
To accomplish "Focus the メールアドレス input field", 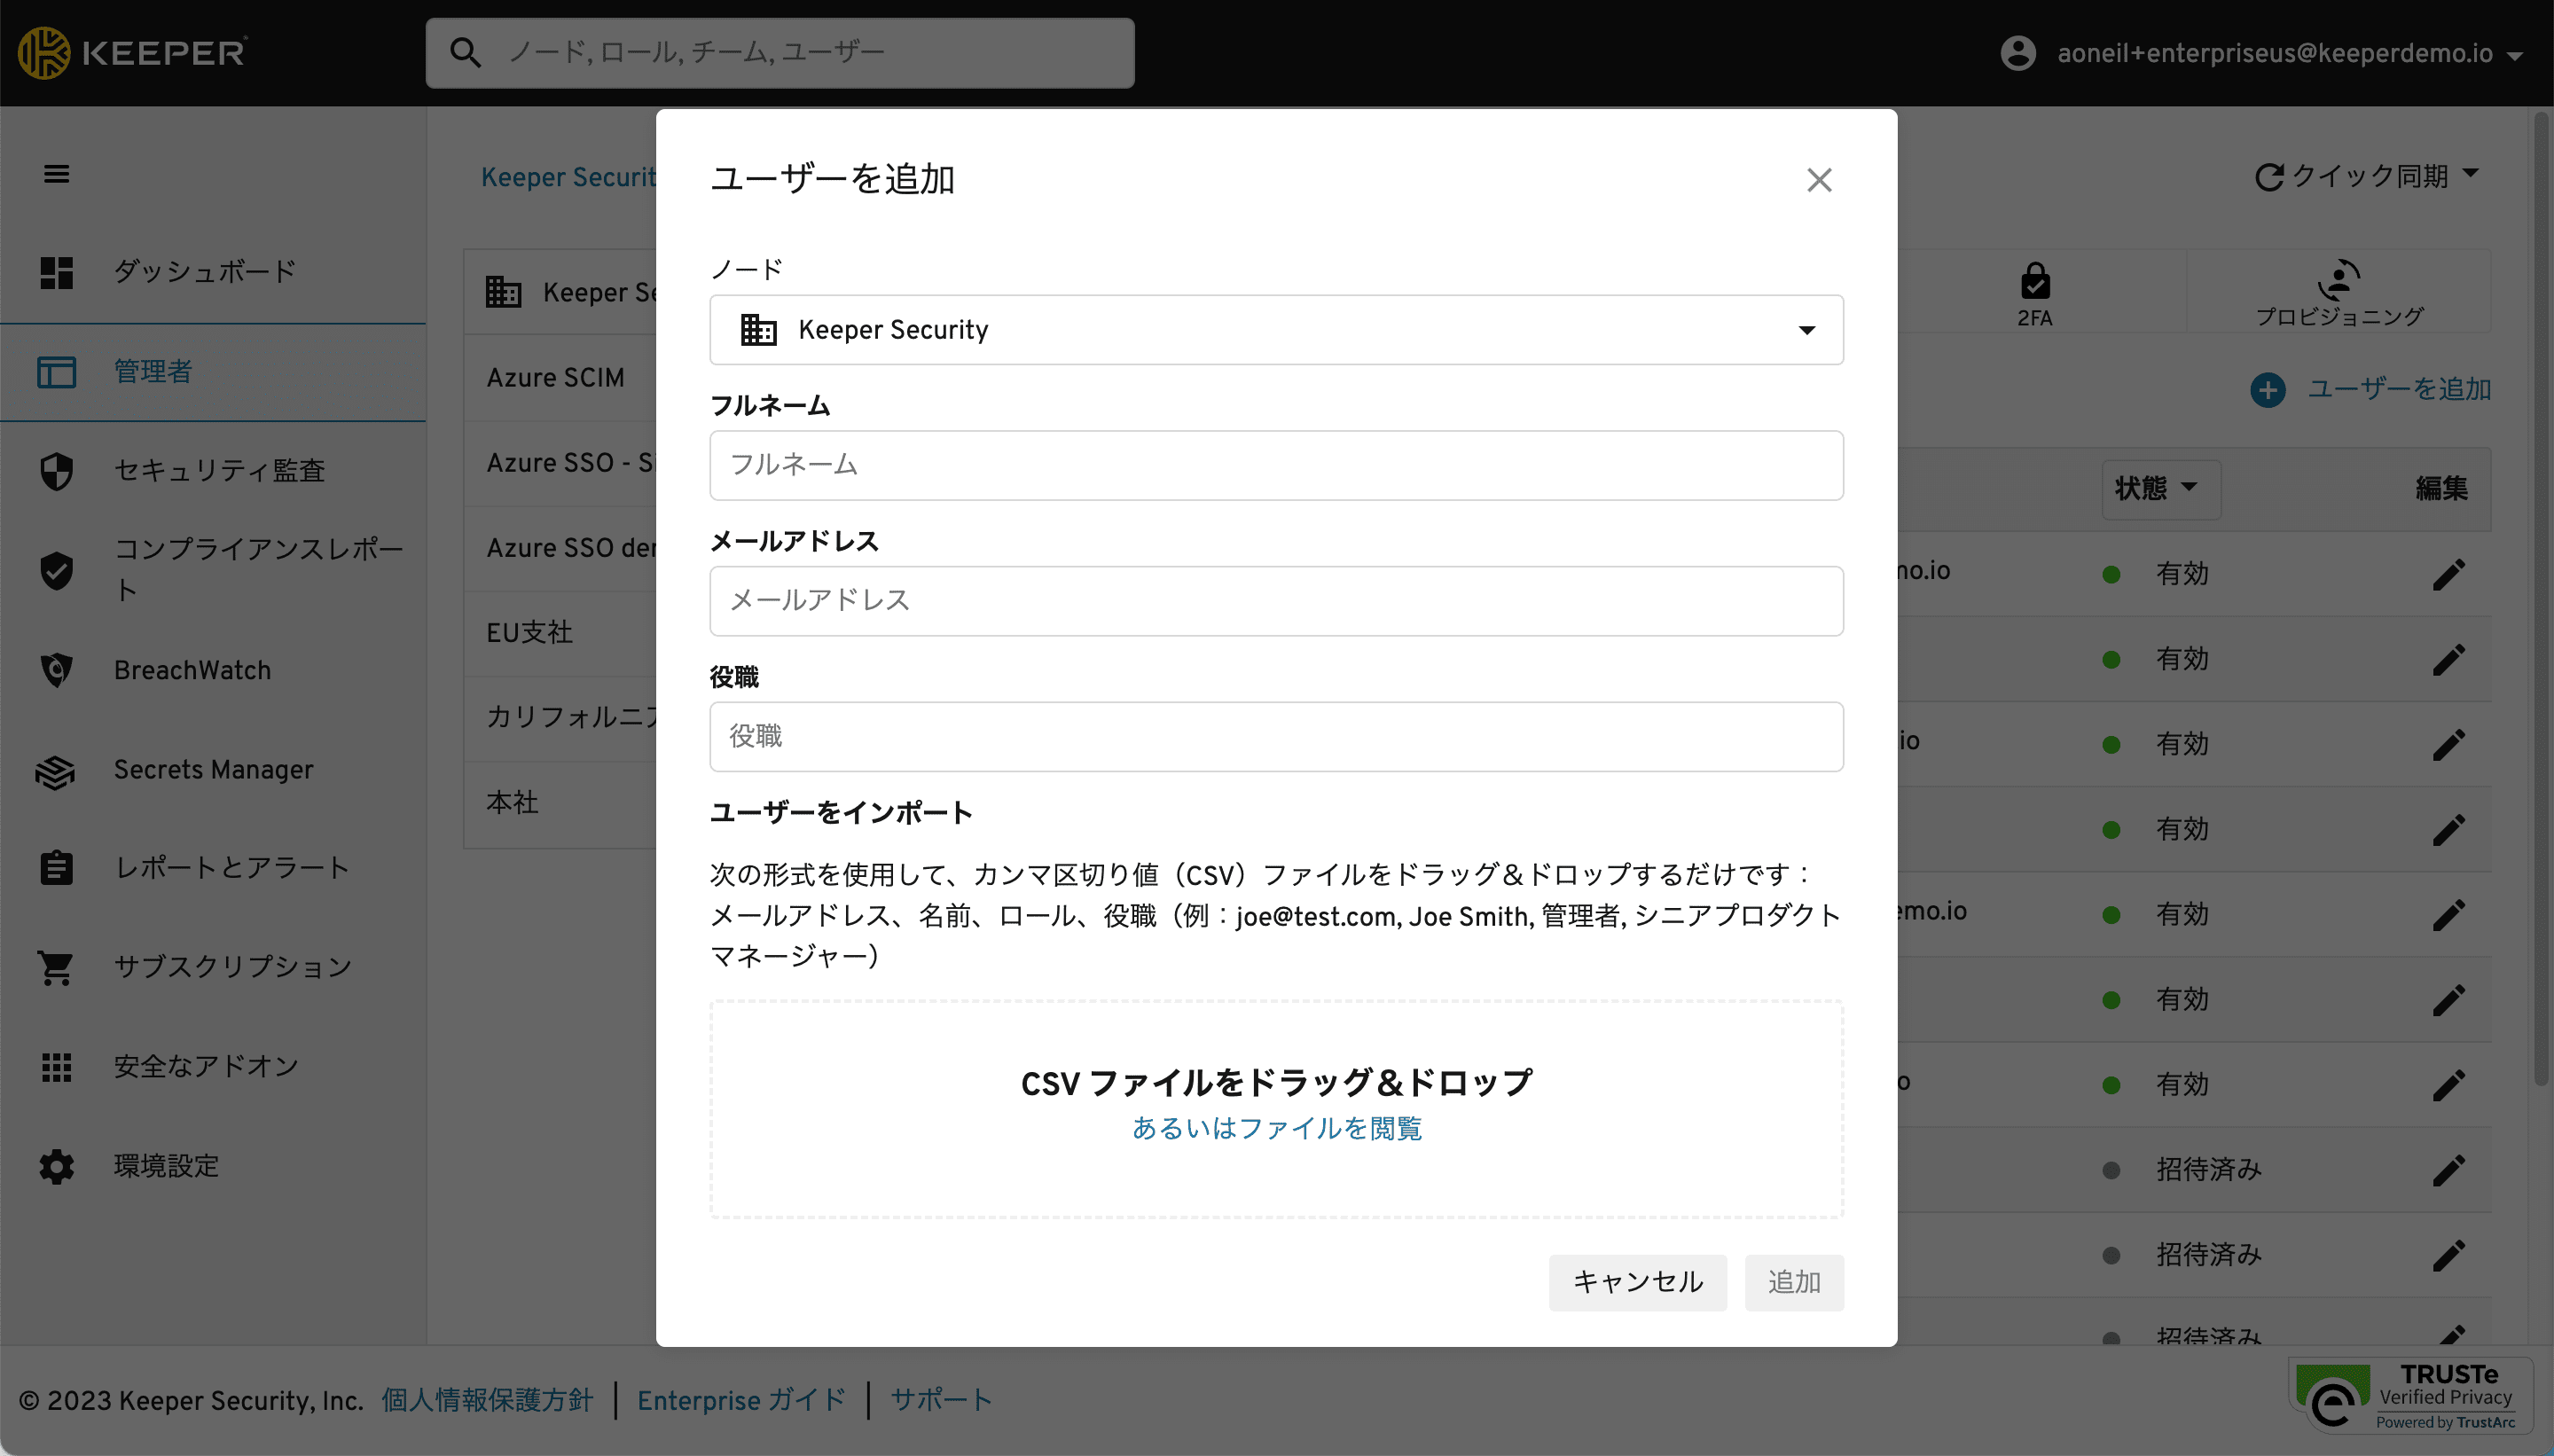I will point(1275,601).
